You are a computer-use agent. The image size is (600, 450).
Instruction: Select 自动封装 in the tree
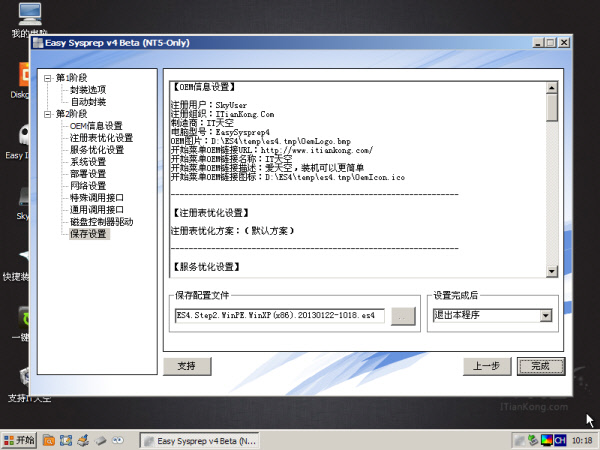point(88,102)
